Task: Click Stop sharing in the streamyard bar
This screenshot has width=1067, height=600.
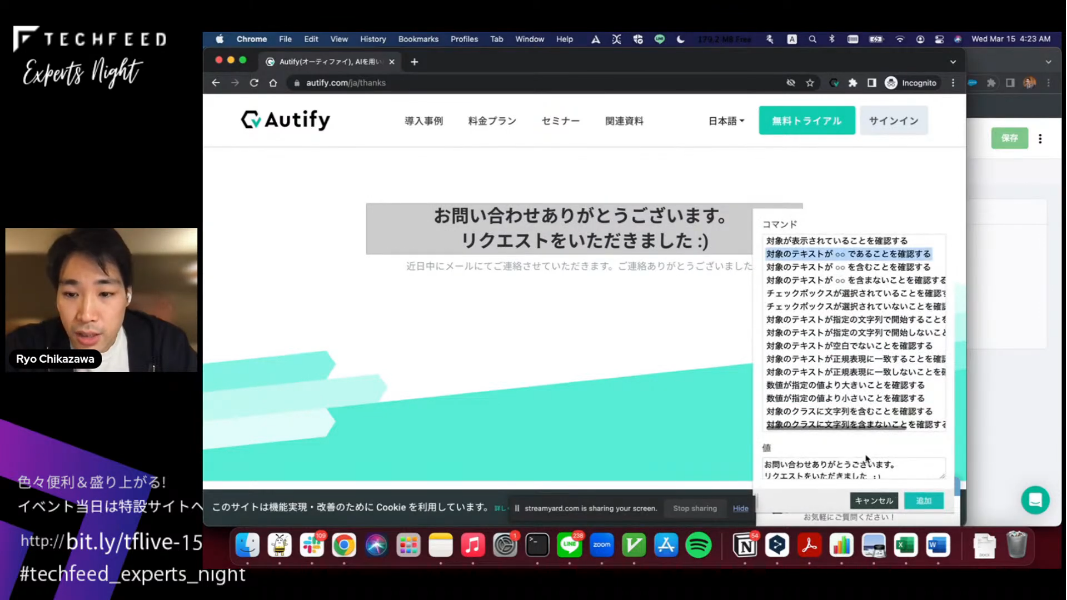Action: click(695, 508)
